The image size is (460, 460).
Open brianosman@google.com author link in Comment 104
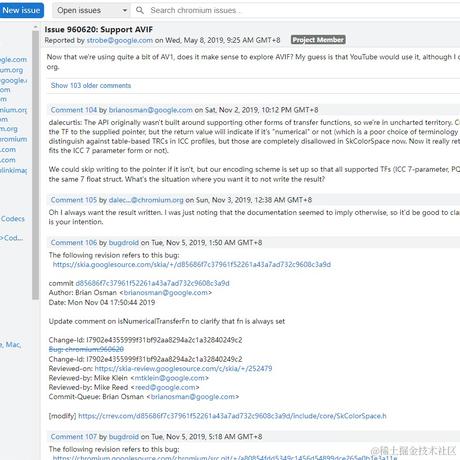click(x=151, y=110)
